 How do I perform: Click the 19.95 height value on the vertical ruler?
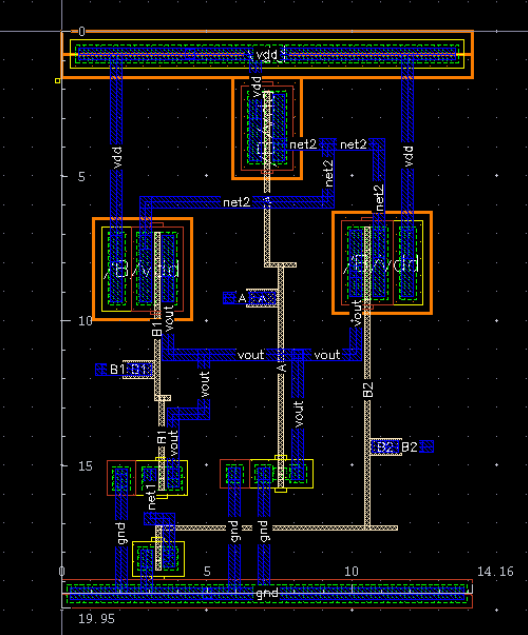(96, 619)
